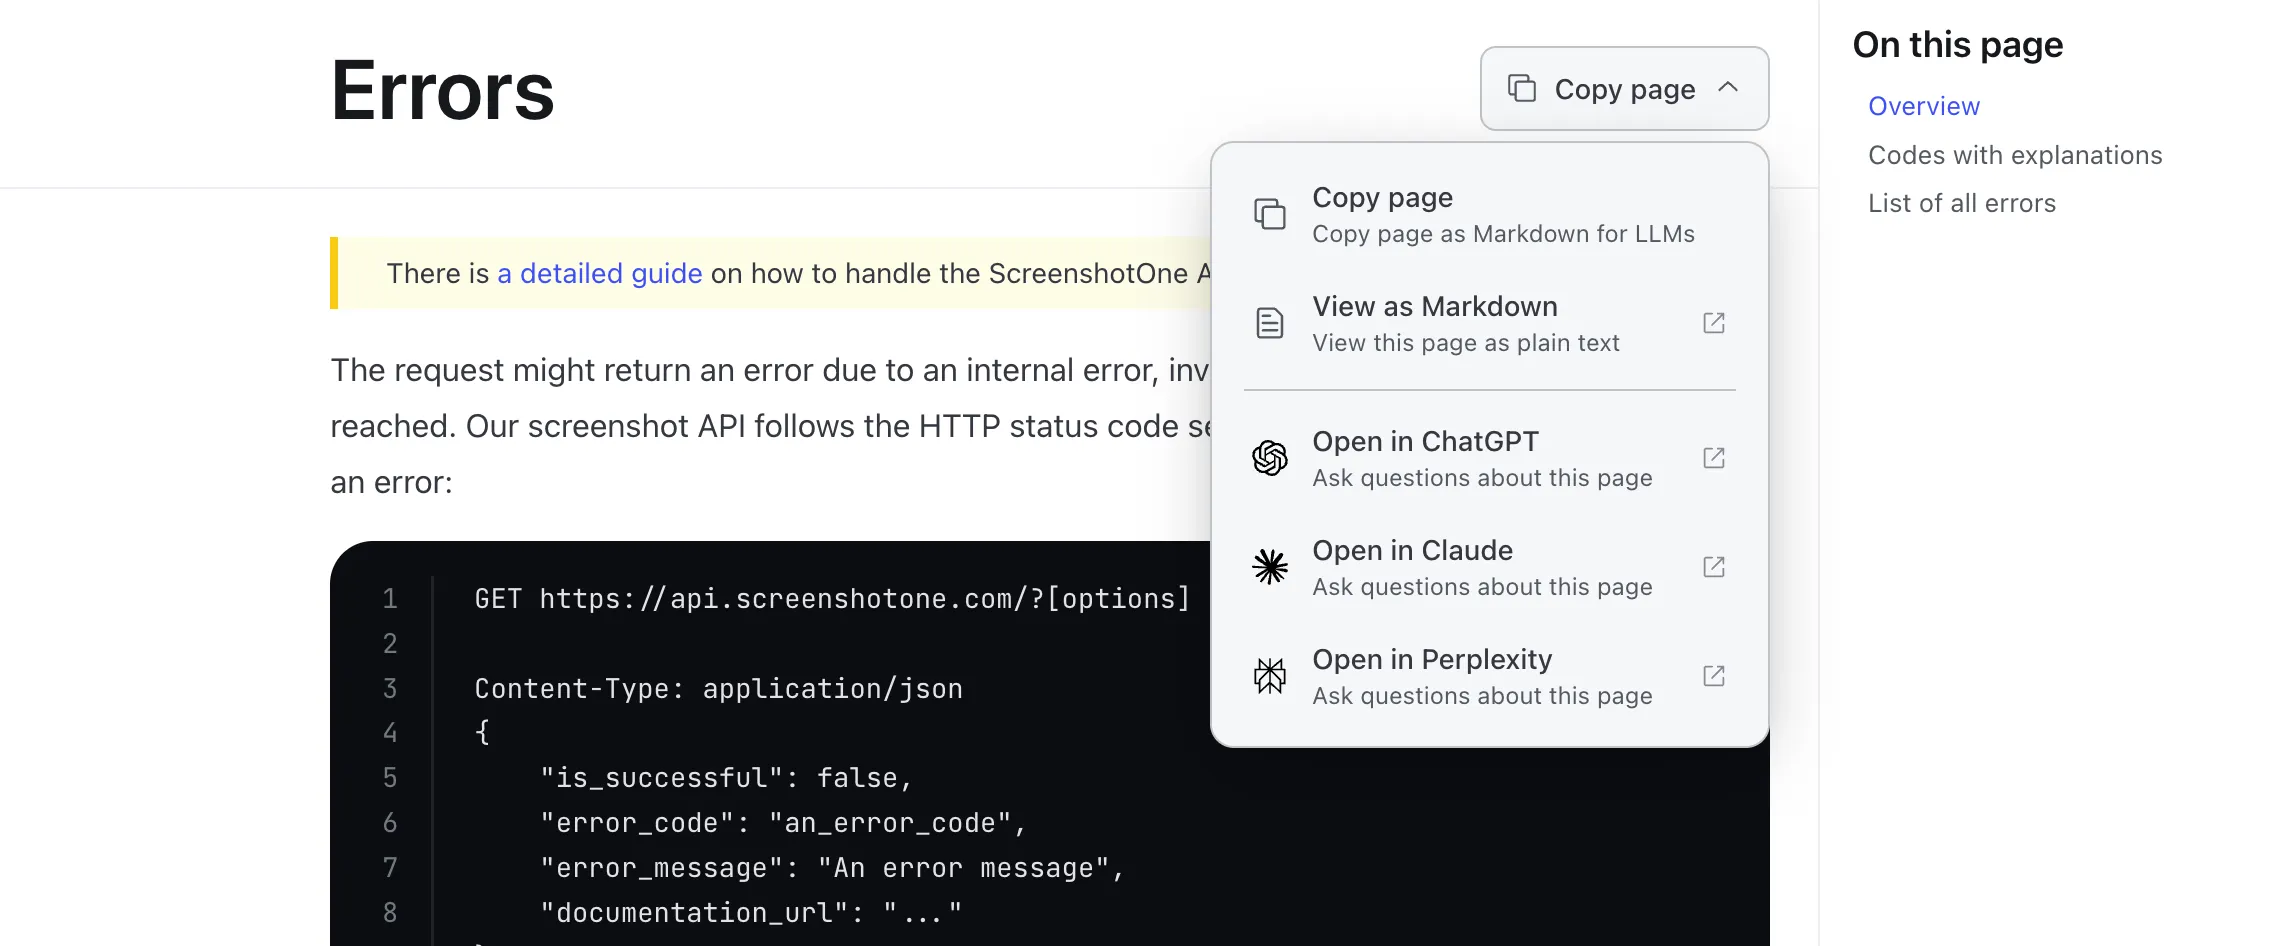Open Codes with explanations section

pos(2014,155)
